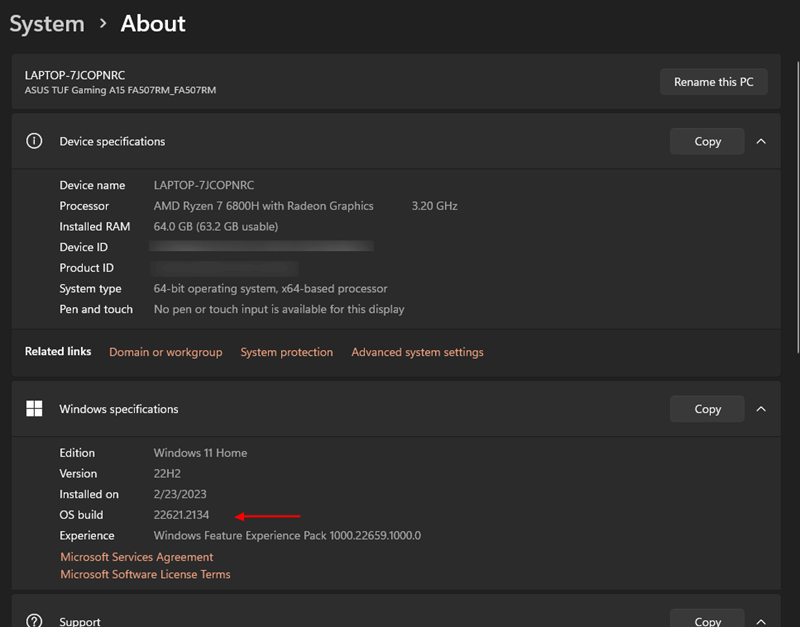Click the Support question mark icon
The image size is (800, 627).
[x=34, y=621]
